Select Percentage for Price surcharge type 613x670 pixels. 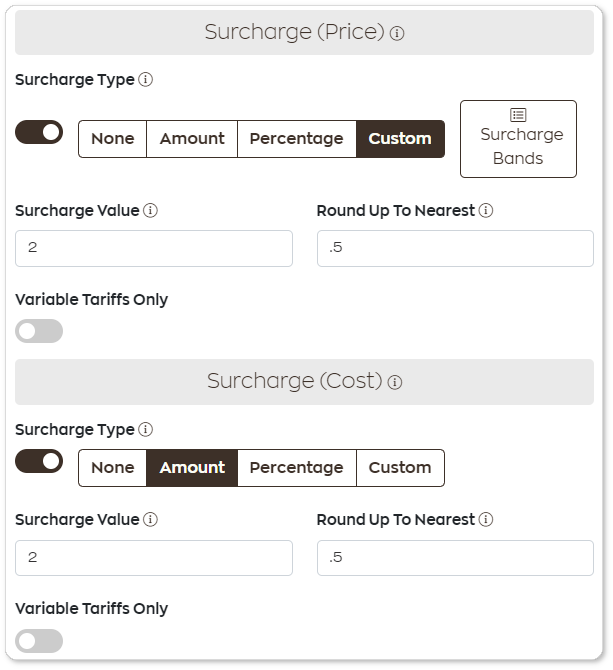[296, 139]
